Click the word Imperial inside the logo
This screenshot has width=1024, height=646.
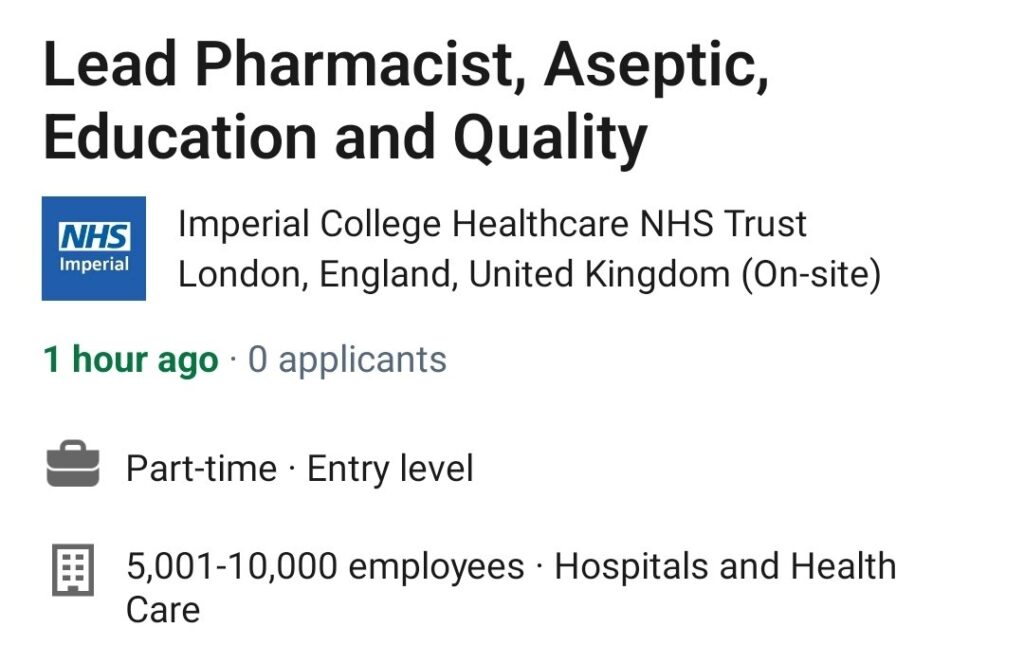[x=94, y=265]
